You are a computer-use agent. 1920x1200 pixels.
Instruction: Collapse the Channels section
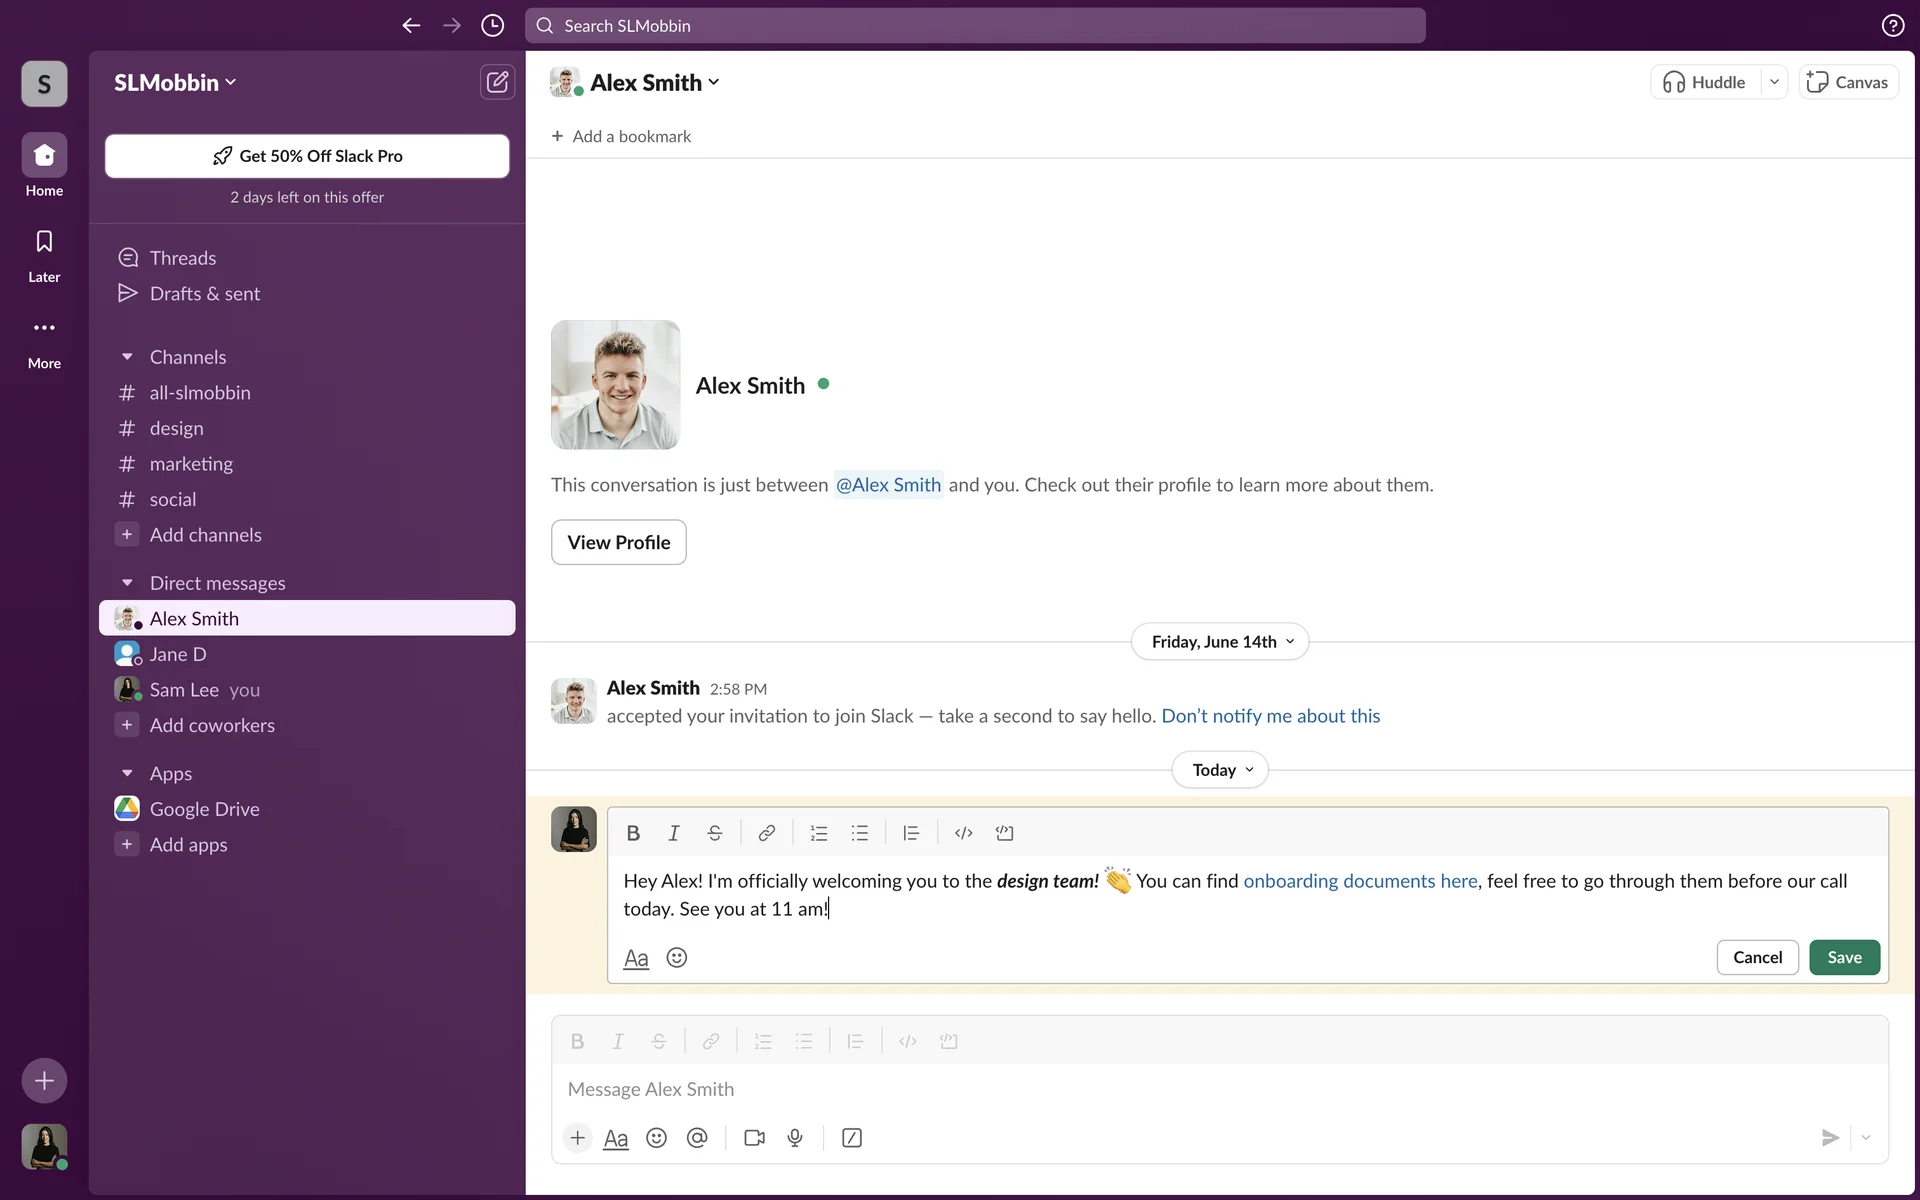(127, 357)
